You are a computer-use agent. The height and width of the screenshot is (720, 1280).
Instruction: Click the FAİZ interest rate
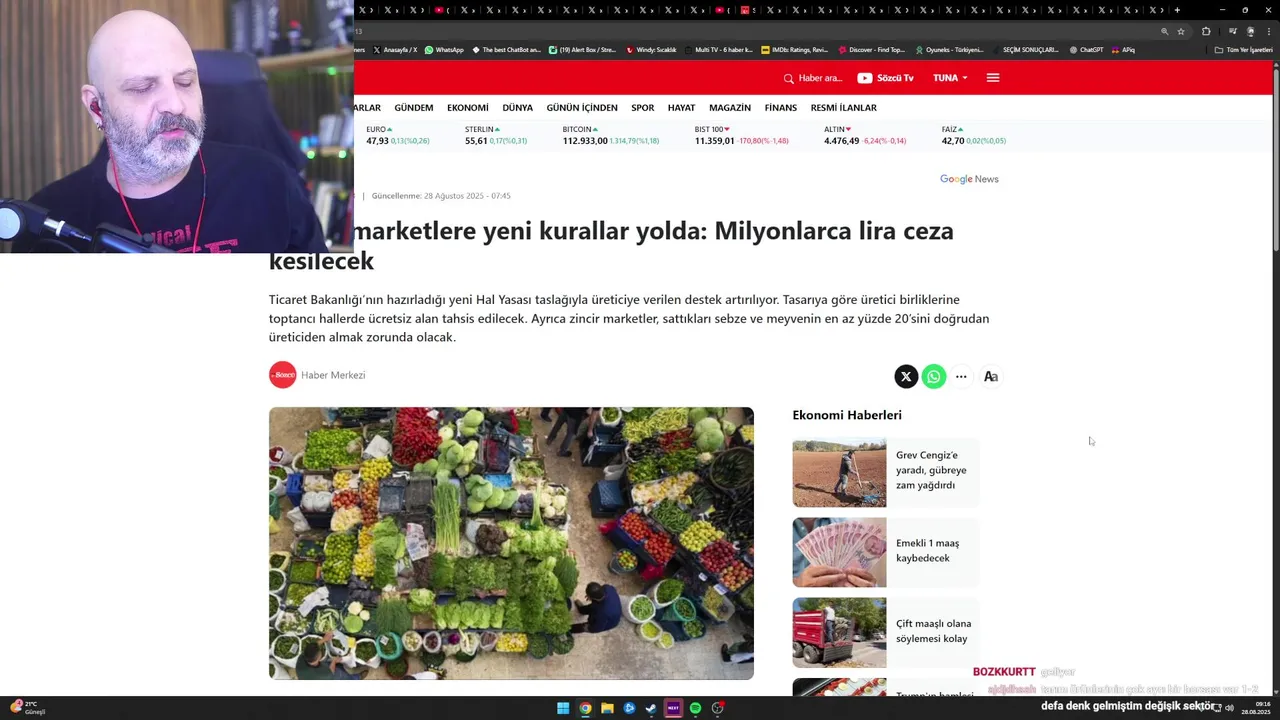pos(974,135)
